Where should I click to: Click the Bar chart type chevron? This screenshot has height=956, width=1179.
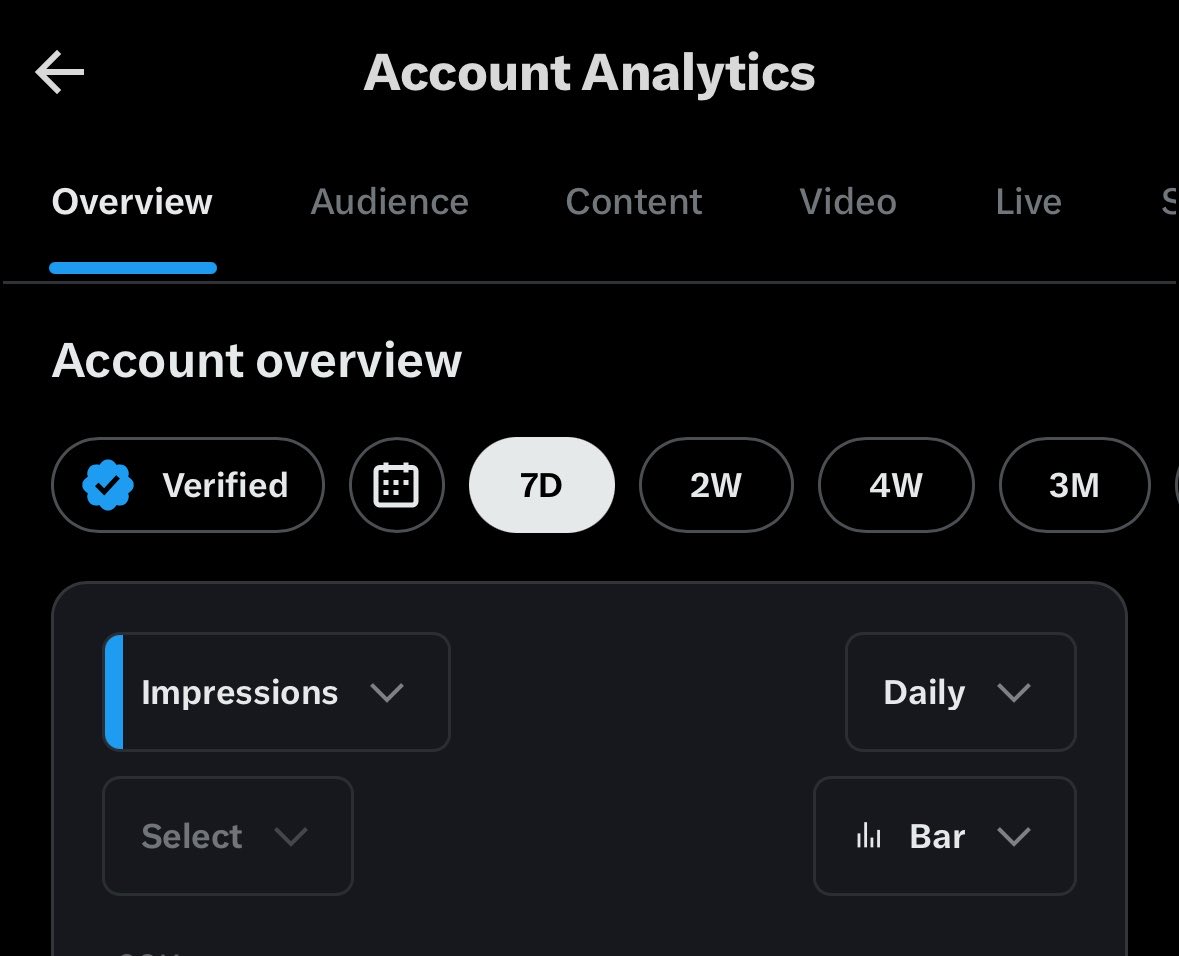pyautogui.click(x=1014, y=836)
